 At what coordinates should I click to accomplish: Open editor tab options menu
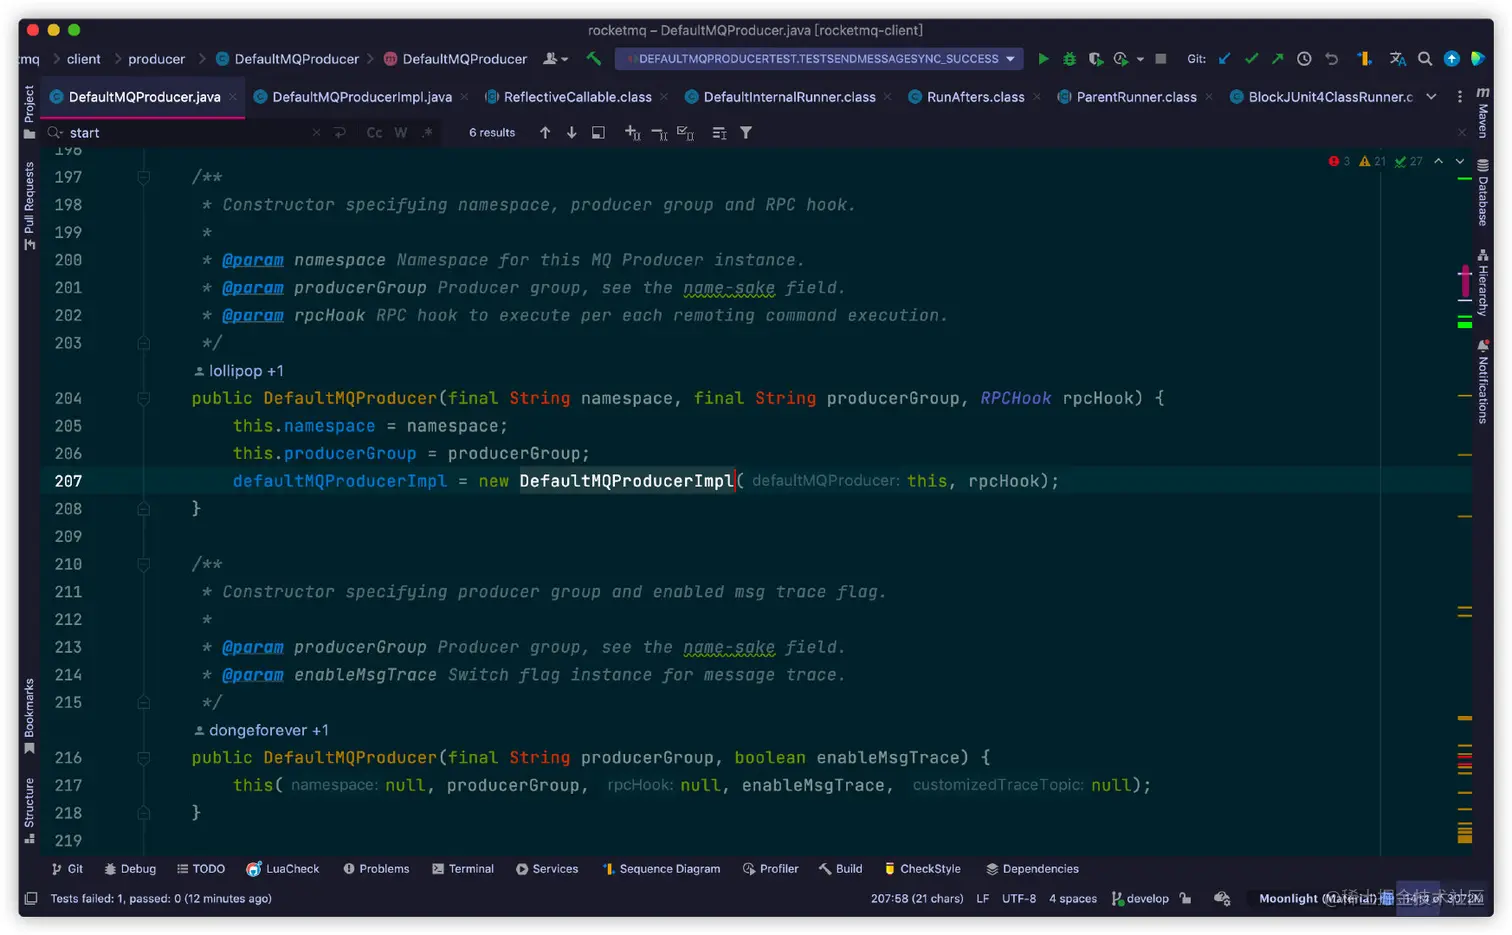[1460, 97]
